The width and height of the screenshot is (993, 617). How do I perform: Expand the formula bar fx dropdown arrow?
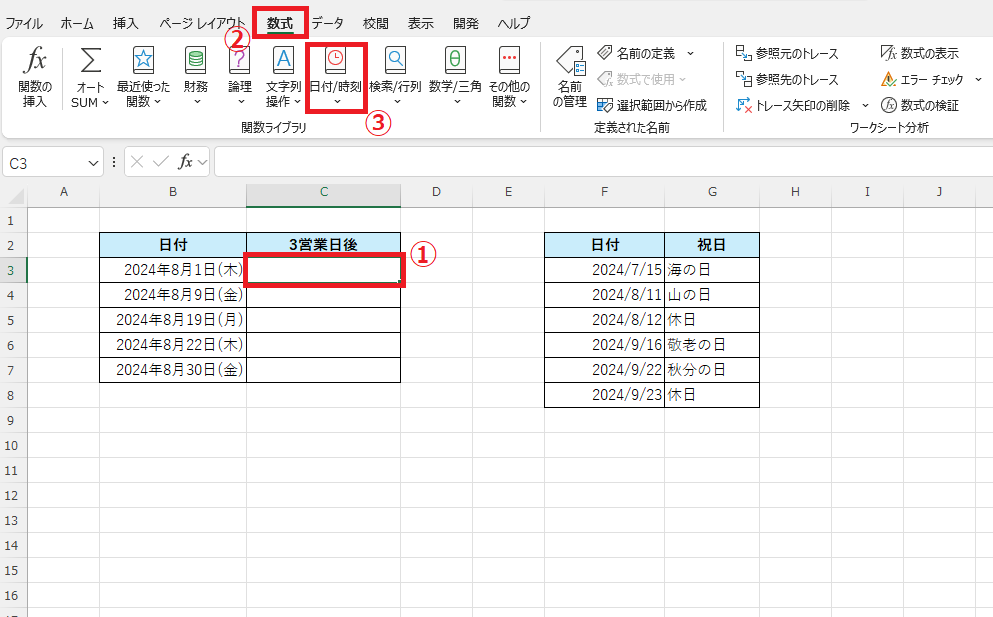point(202,163)
